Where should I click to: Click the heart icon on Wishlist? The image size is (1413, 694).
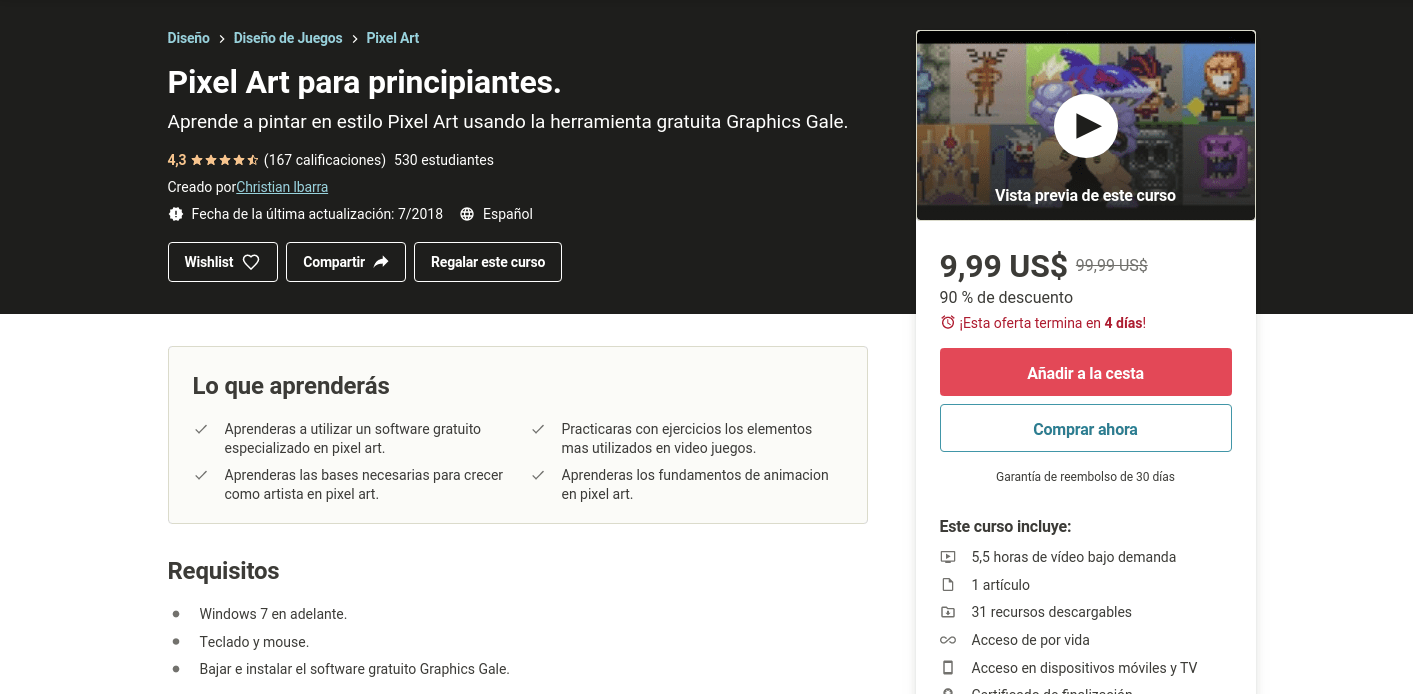click(251, 262)
